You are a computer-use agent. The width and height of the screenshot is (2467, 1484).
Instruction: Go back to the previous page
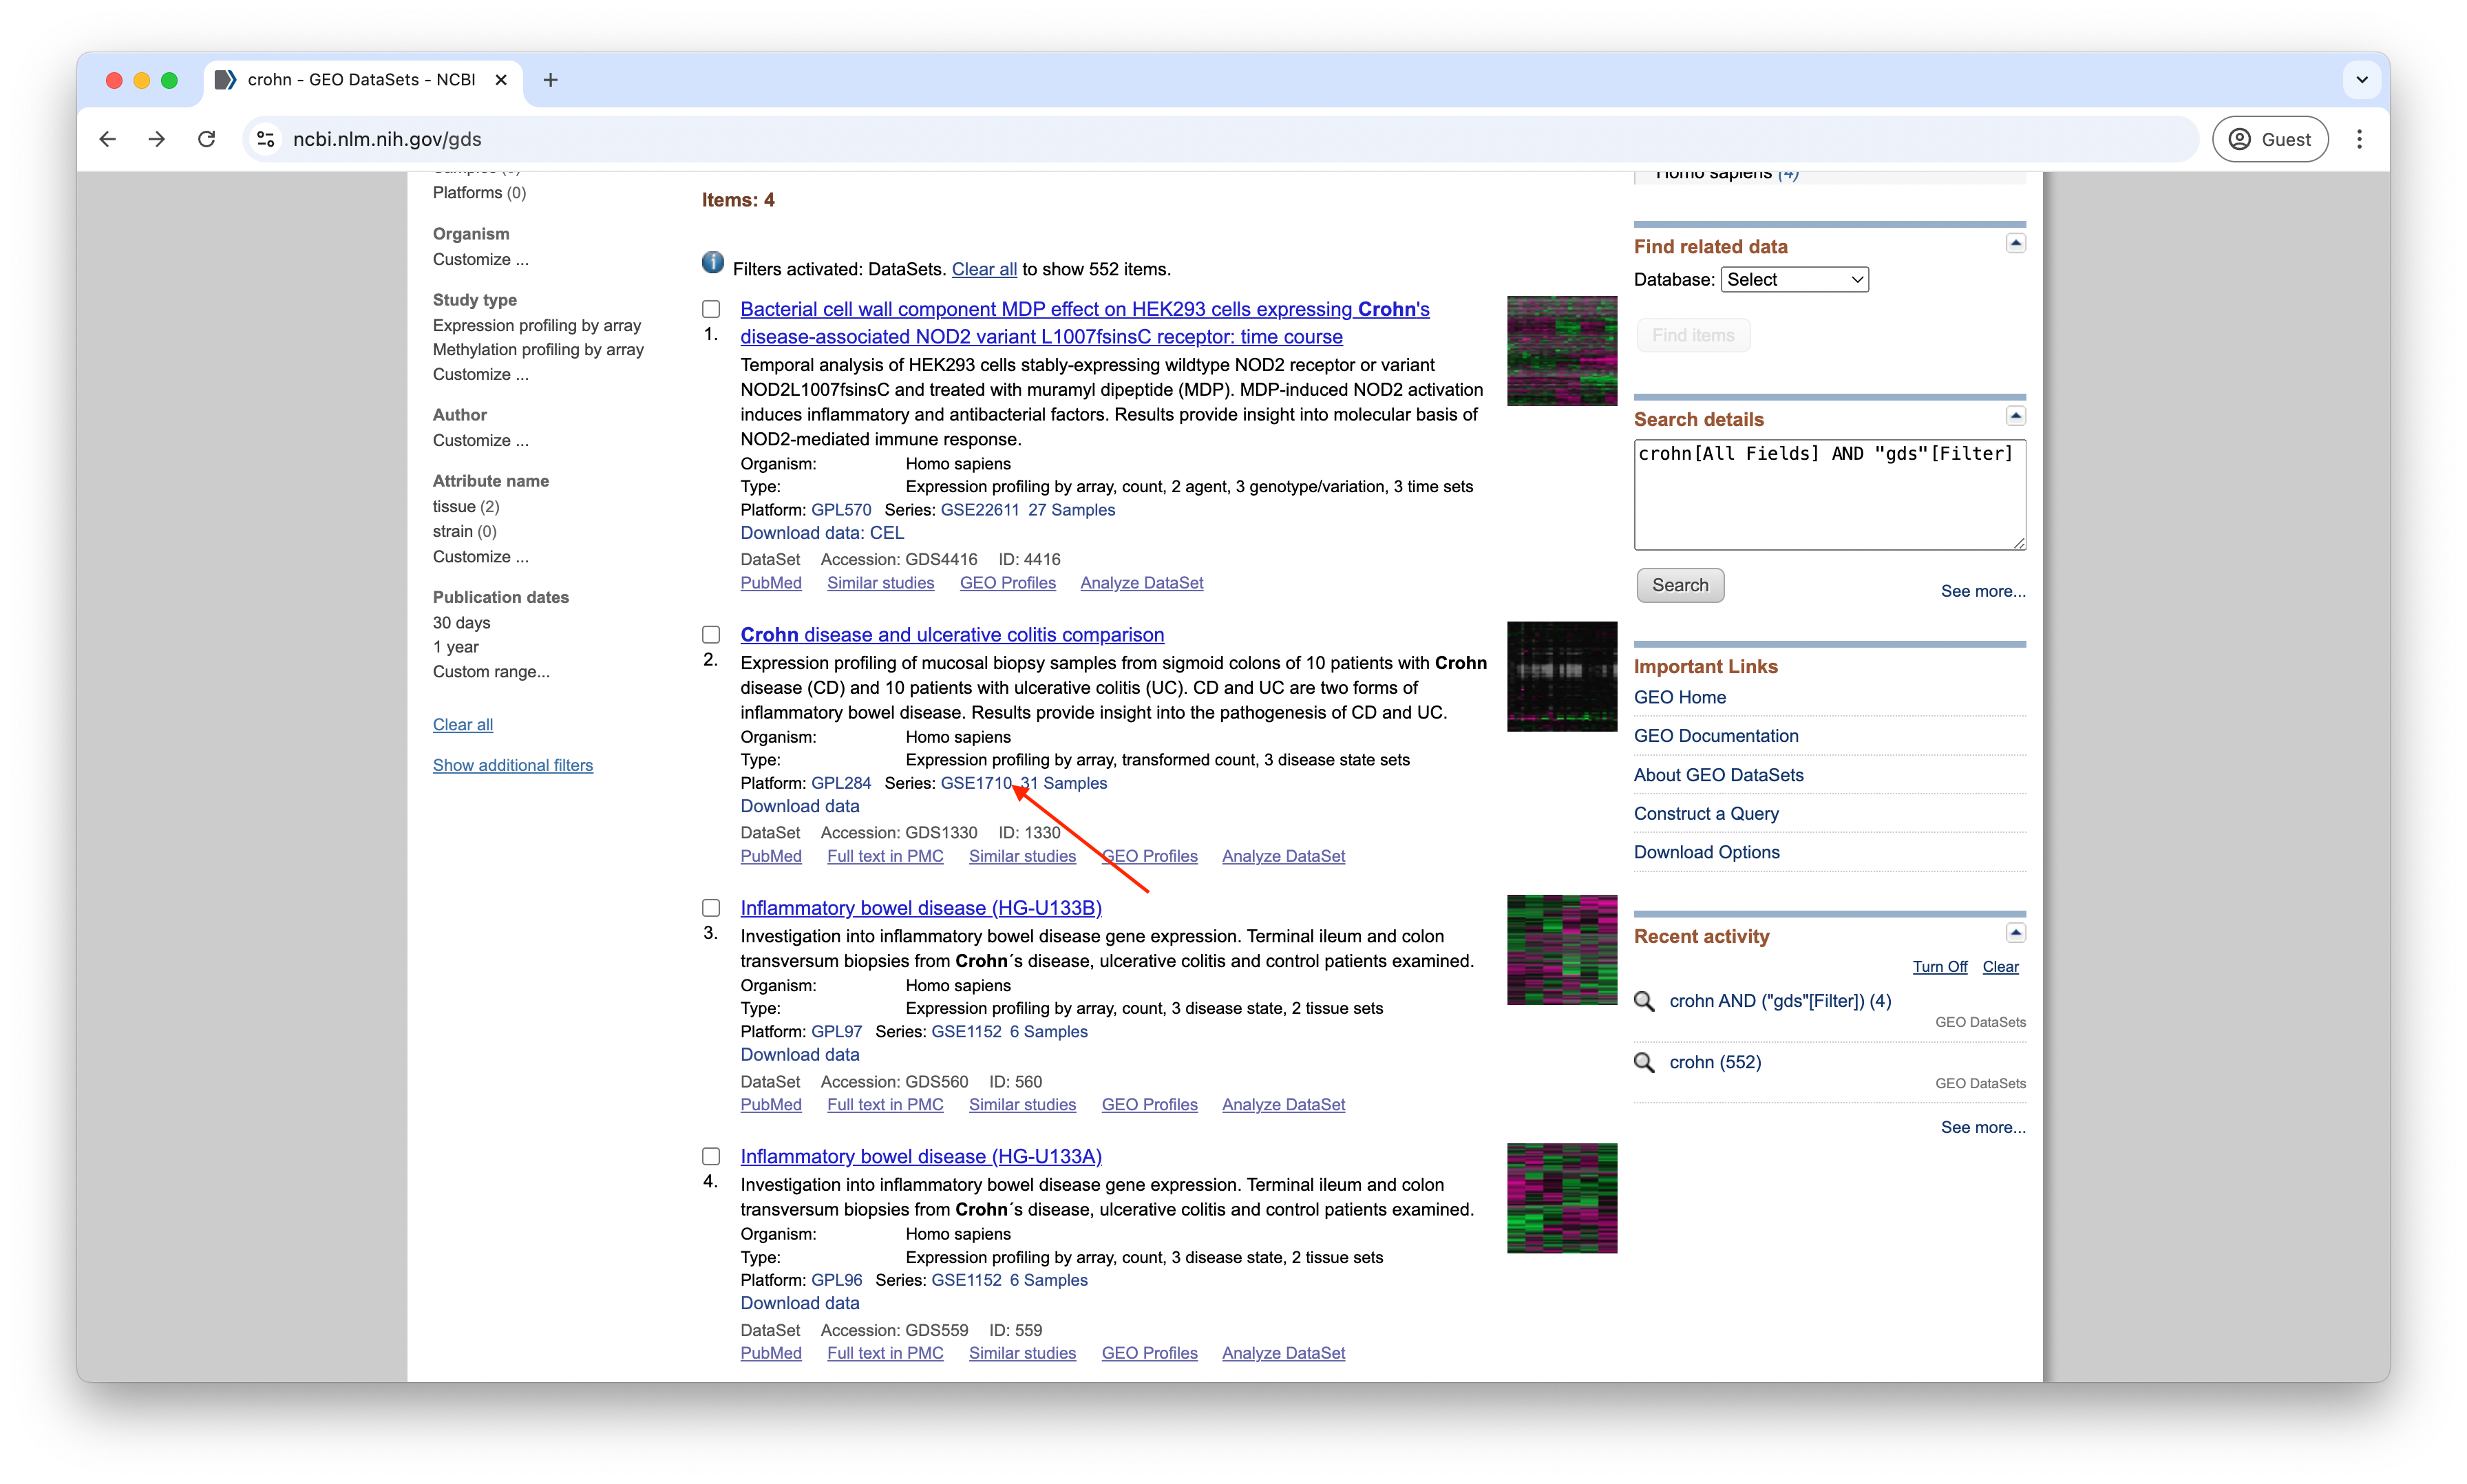108,139
